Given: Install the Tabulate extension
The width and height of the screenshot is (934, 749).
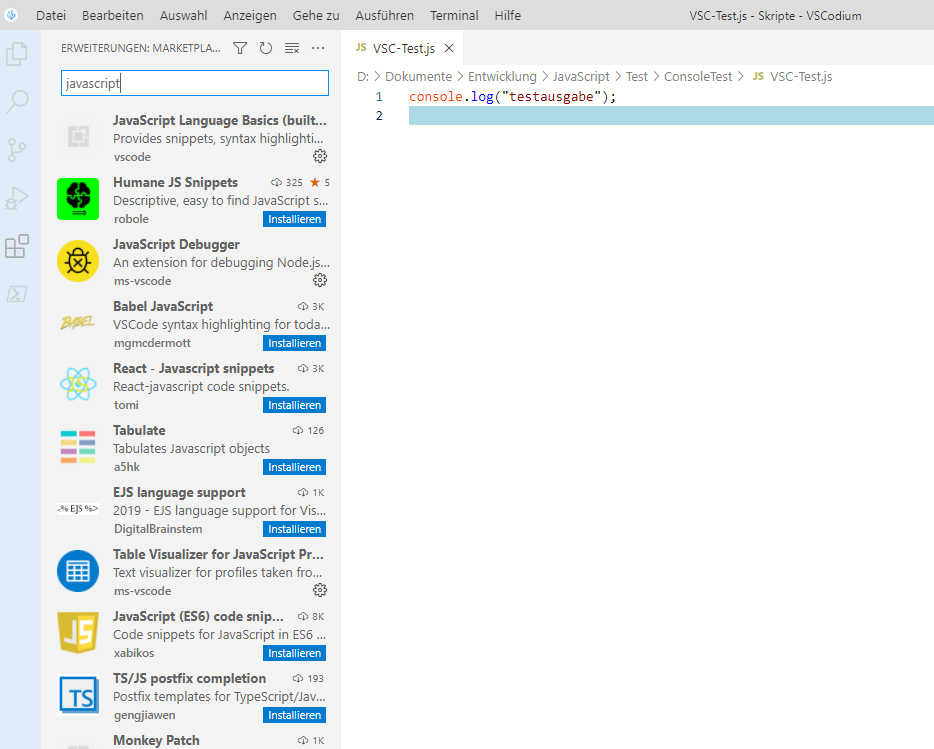Looking at the screenshot, I should tap(294, 467).
